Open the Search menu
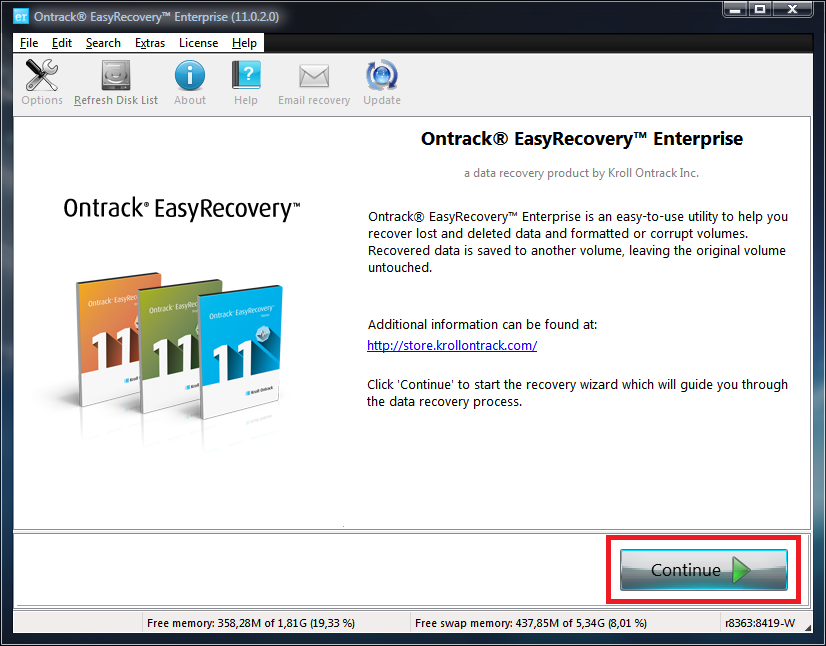 pos(102,43)
